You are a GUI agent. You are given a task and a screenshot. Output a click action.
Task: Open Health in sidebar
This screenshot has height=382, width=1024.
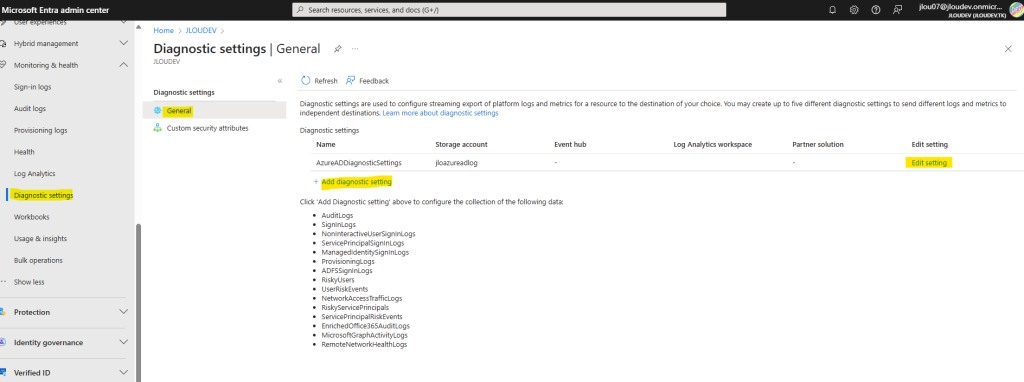coord(24,152)
